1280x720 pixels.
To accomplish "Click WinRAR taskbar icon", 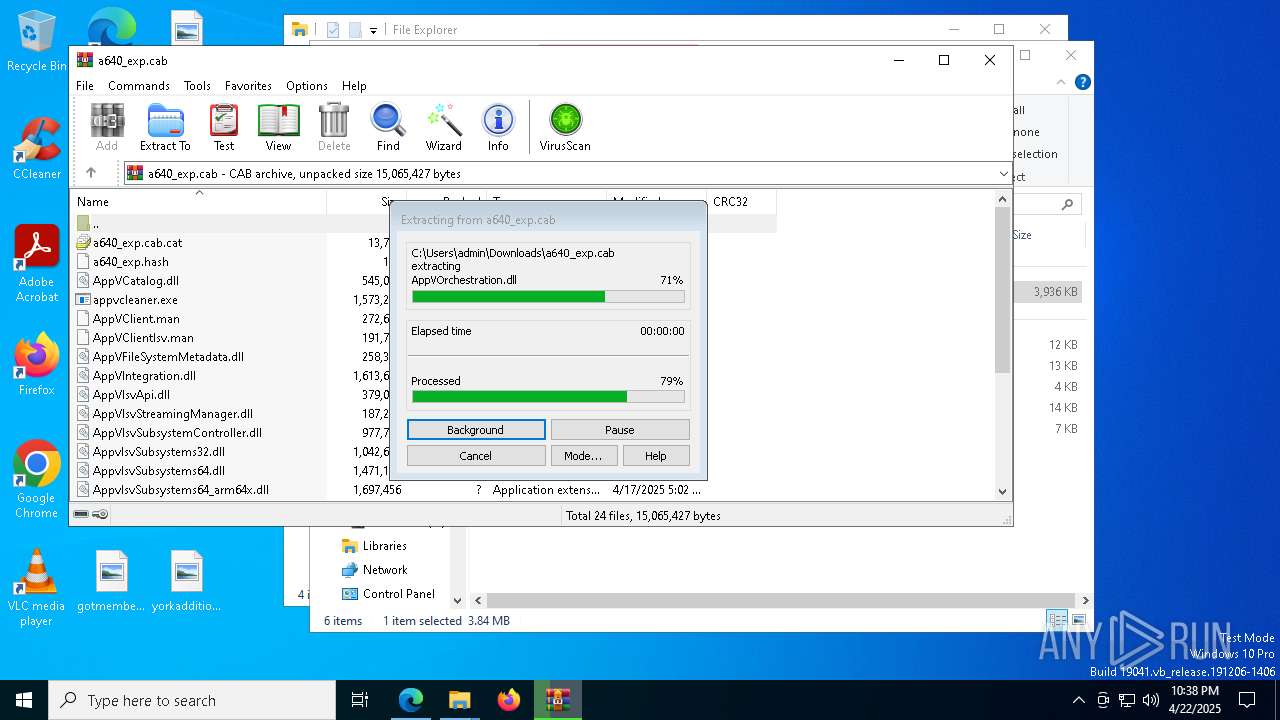I will pyautogui.click(x=557, y=700).
